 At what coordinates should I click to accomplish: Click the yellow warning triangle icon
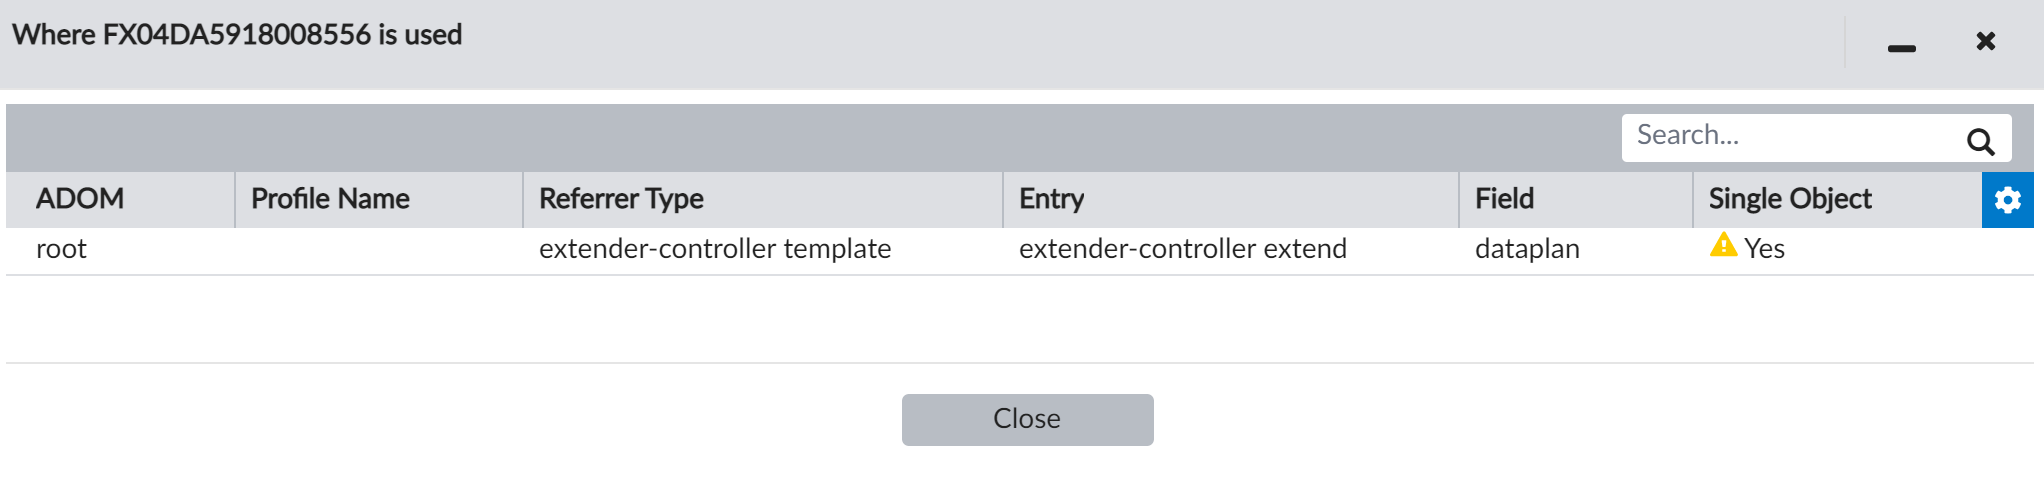[1723, 245]
